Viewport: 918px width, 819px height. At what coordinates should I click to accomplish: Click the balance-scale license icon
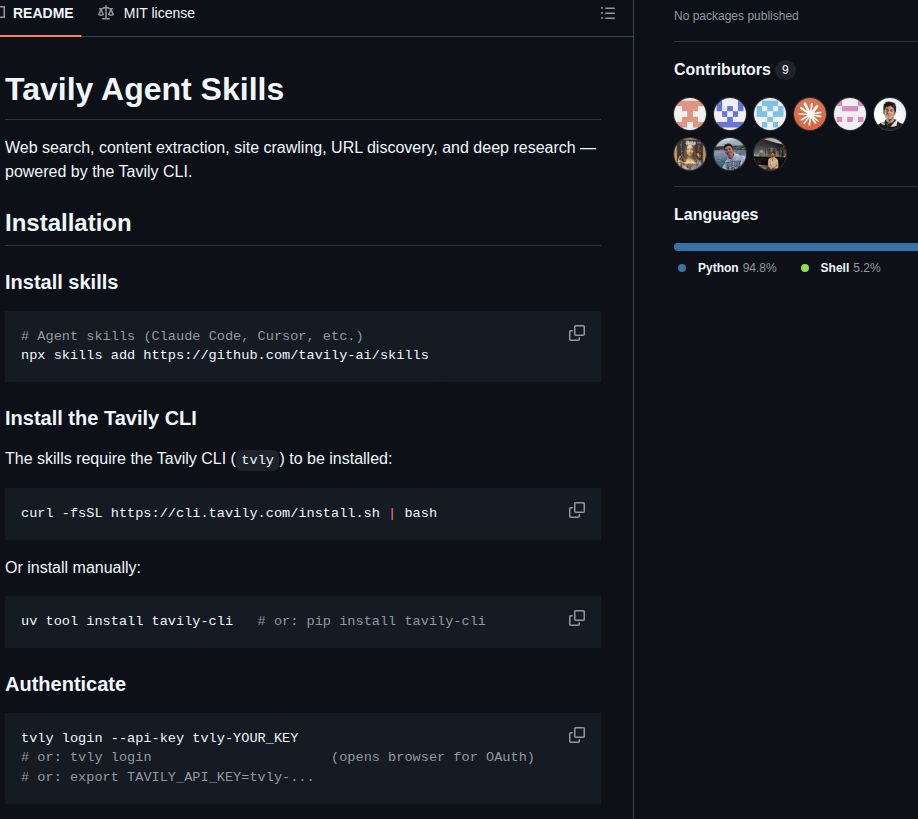[x=105, y=13]
